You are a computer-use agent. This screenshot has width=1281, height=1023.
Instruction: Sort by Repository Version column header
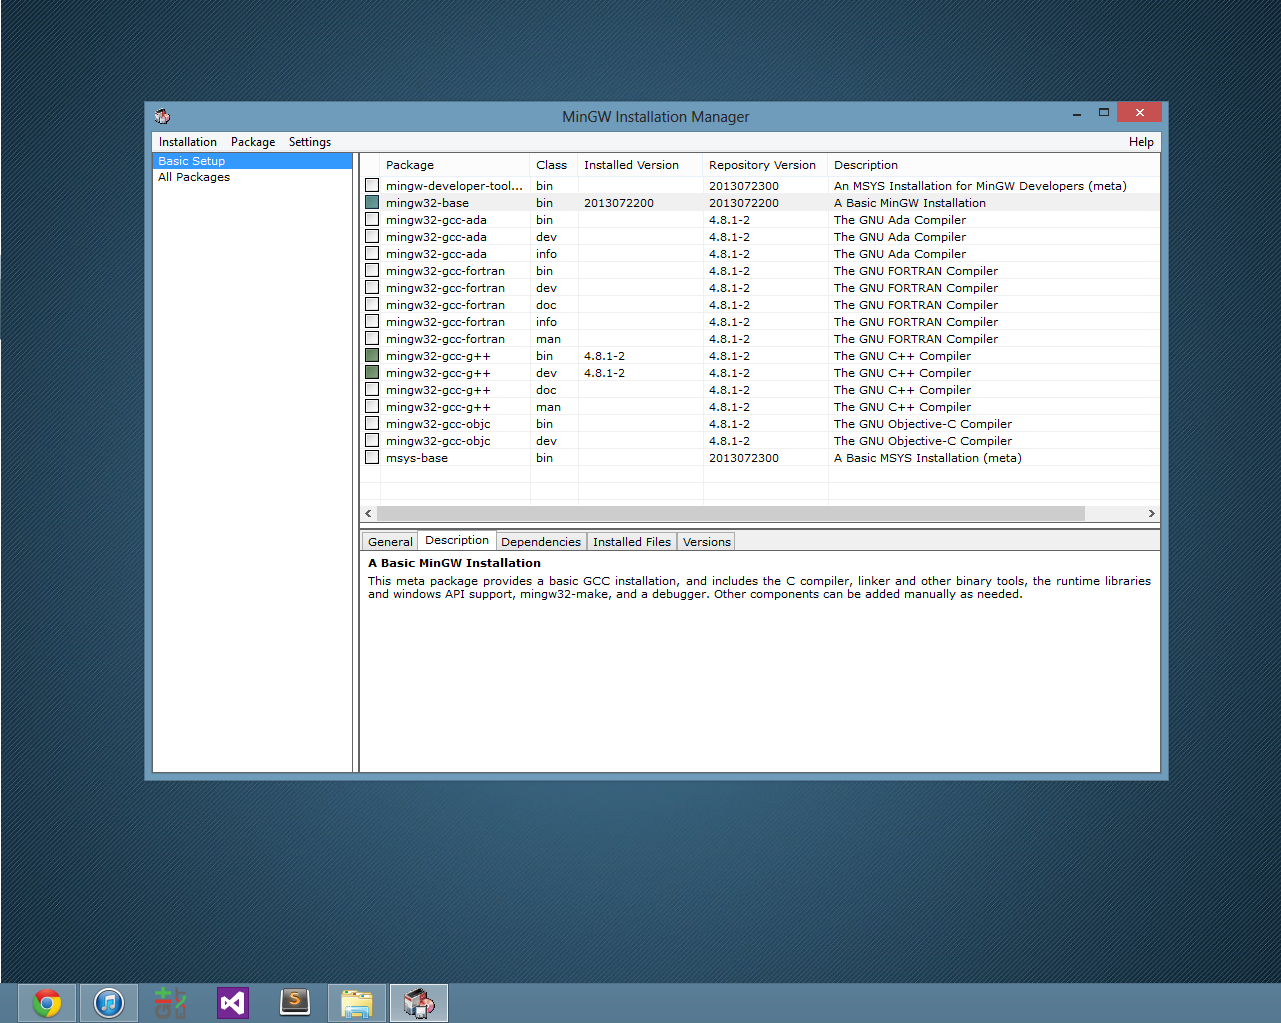(x=766, y=165)
